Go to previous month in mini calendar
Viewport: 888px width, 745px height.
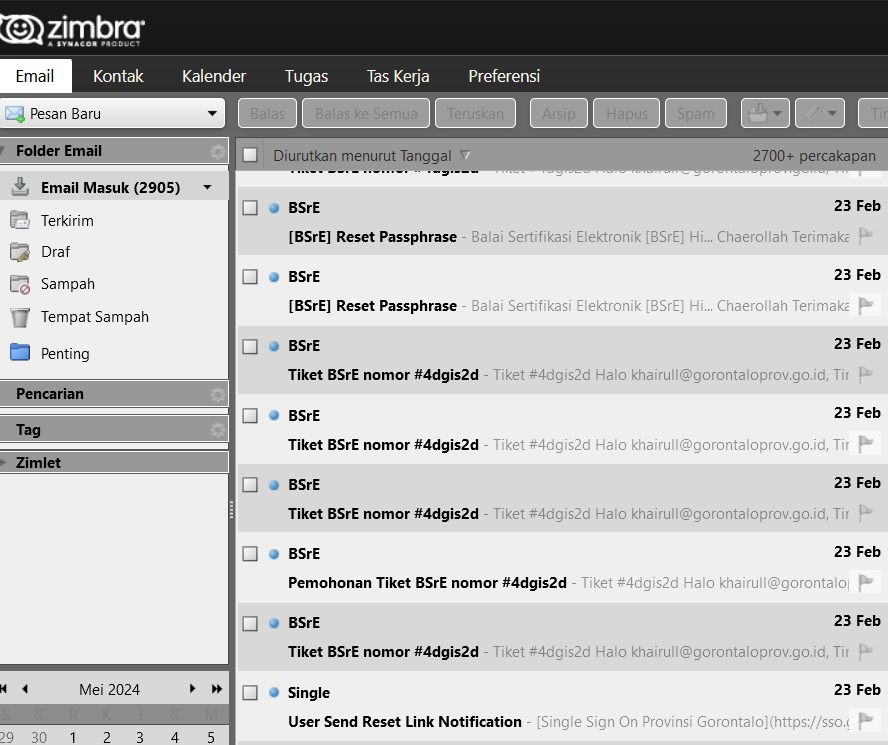(25, 689)
